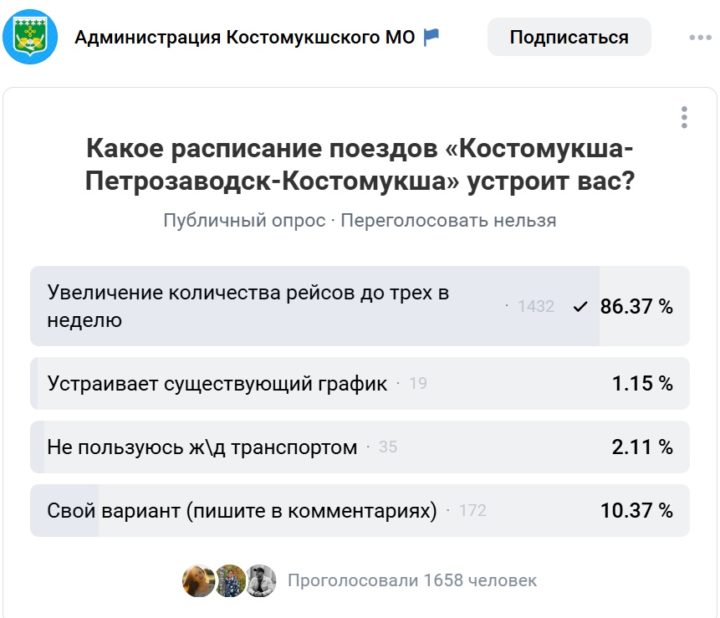Screen dimensions: 720x618
Task: Click the 86.37 % result bar percentage
Action: click(x=636, y=307)
